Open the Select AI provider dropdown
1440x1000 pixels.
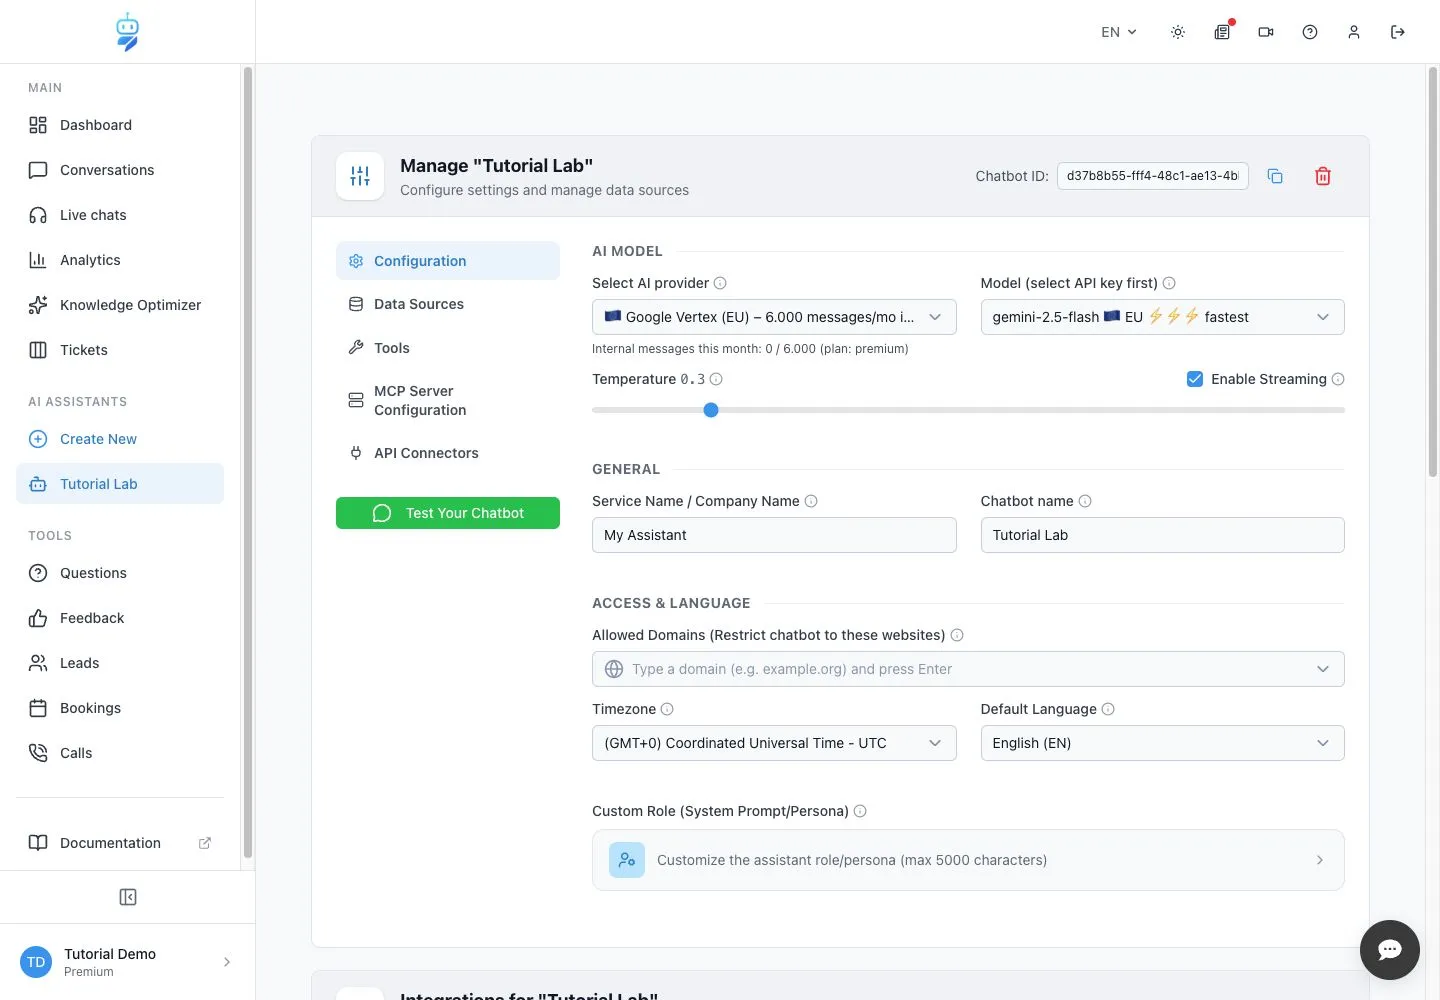[x=774, y=317]
